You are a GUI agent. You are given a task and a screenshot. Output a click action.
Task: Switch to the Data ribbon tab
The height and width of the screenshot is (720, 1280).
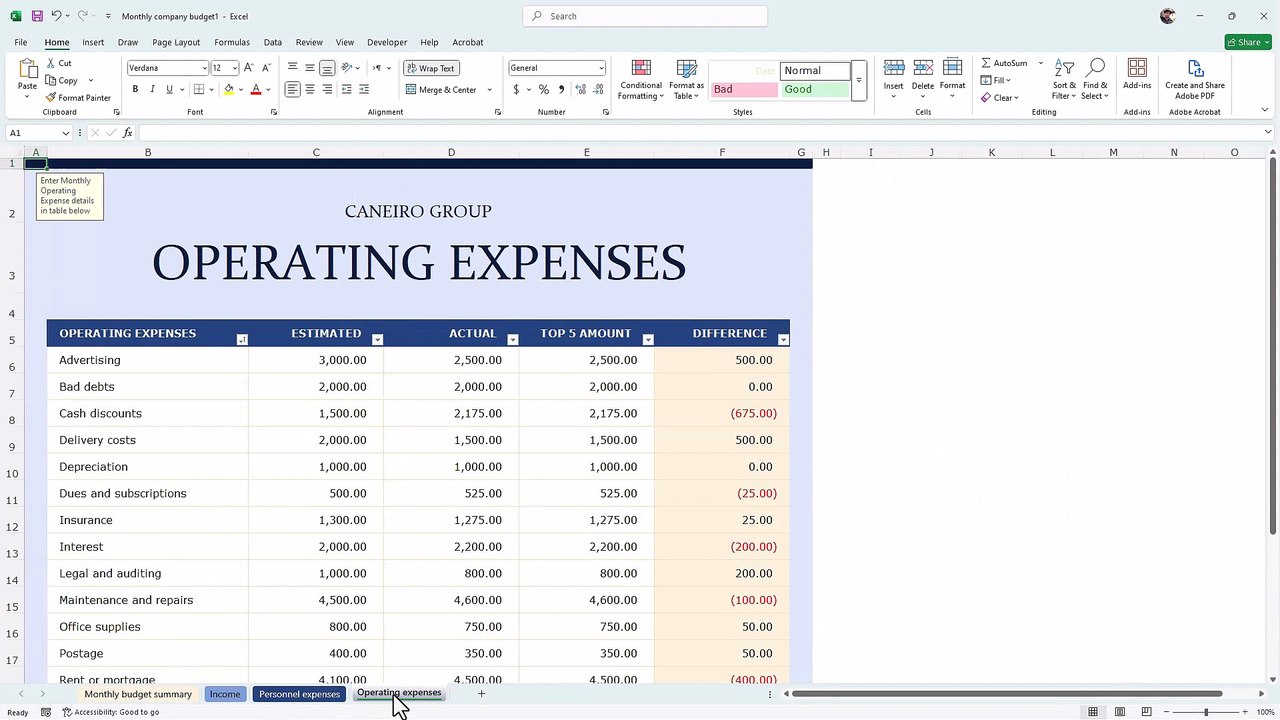[x=273, y=42]
